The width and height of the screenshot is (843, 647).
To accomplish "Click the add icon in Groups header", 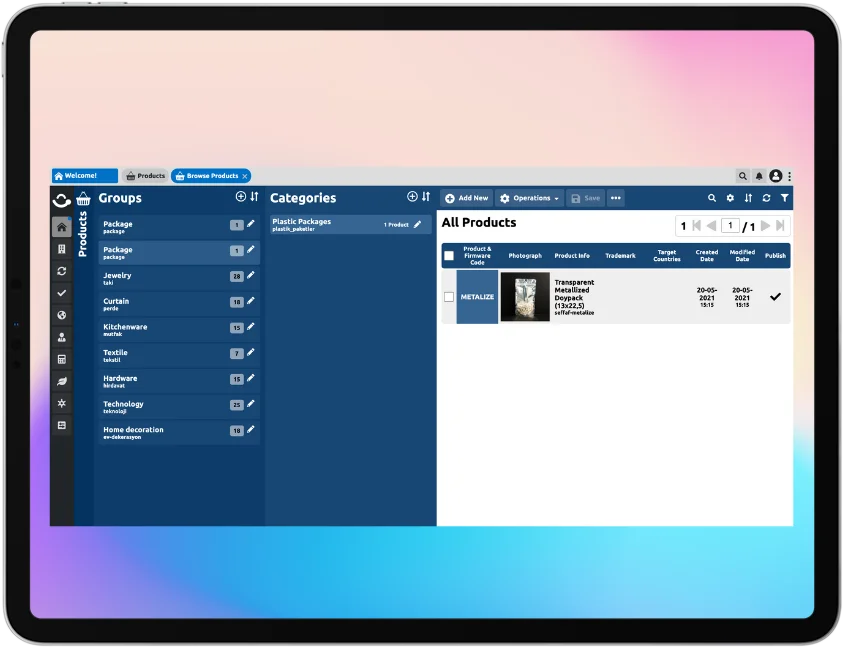I will point(240,197).
